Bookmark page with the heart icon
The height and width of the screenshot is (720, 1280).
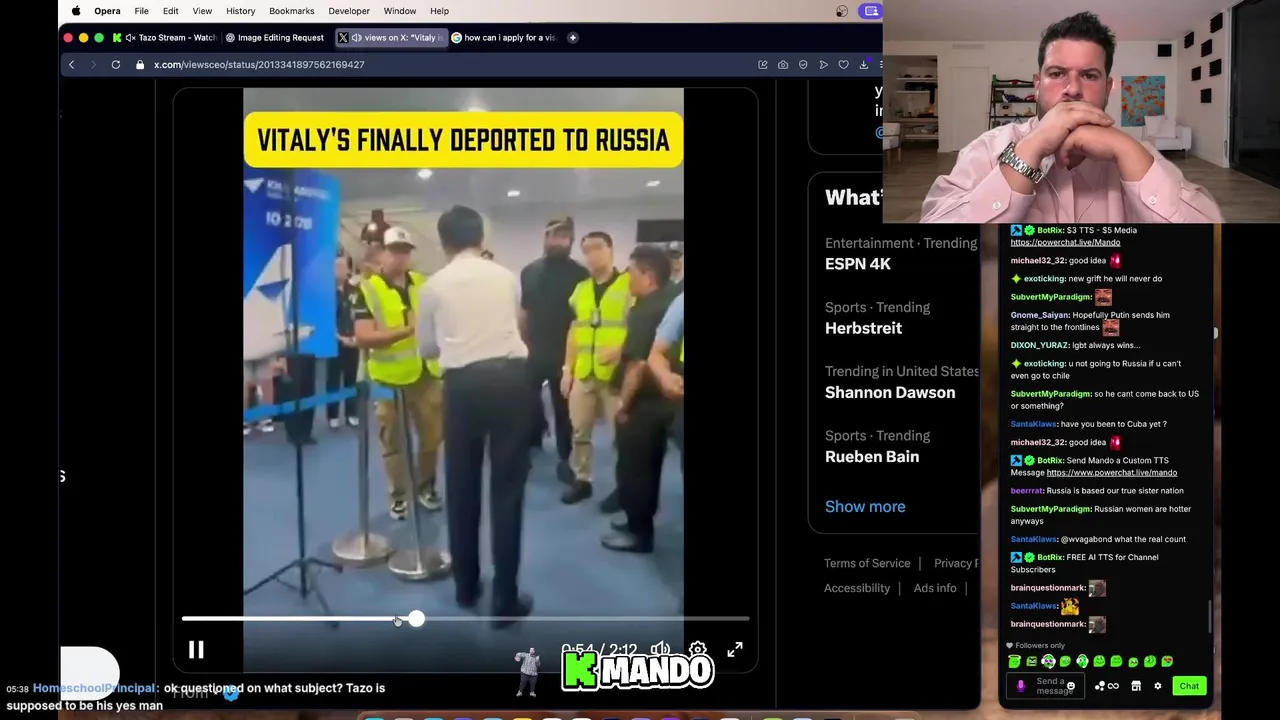843,64
